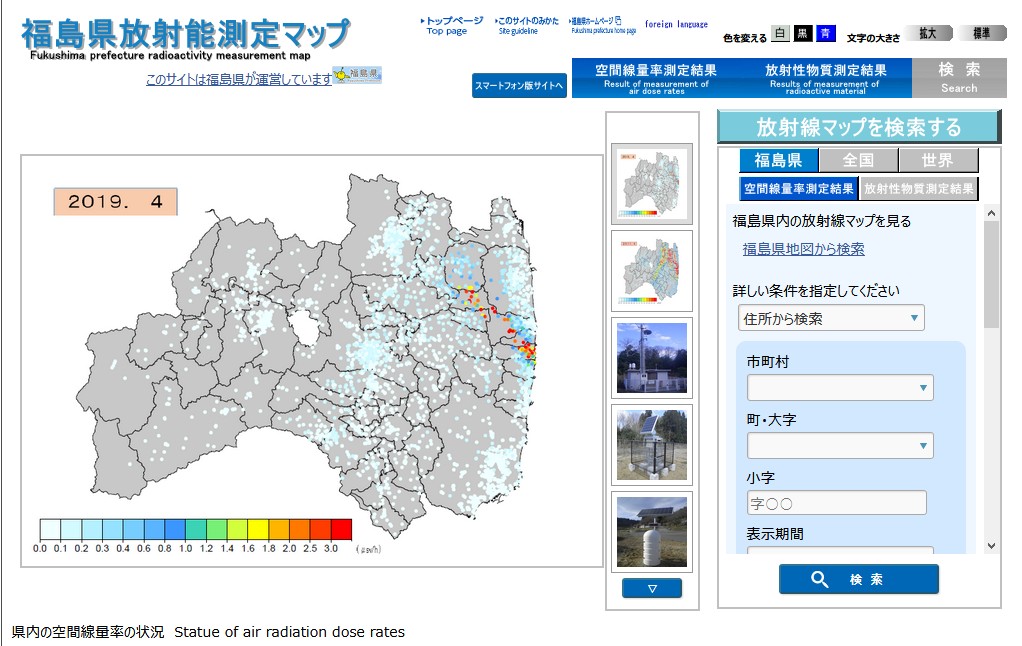The image size is (1022, 646).
Task: Enlarge text with 拡大 button
Action: (x=928, y=33)
